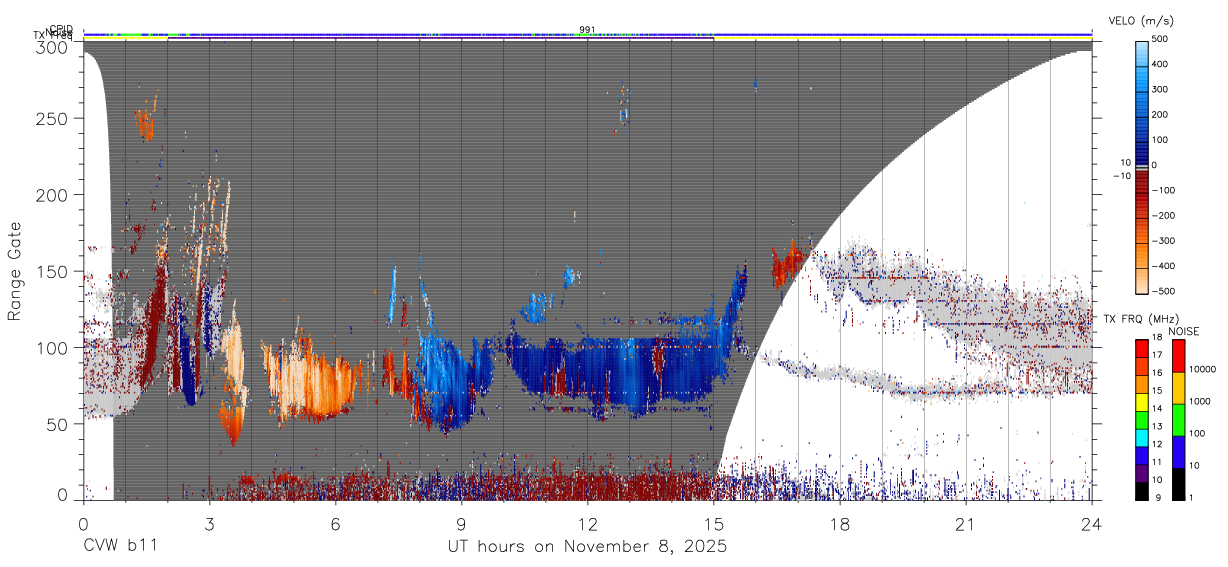Click Range Gate axis tick 100
The height and width of the screenshot is (567, 1228).
click(x=53, y=348)
